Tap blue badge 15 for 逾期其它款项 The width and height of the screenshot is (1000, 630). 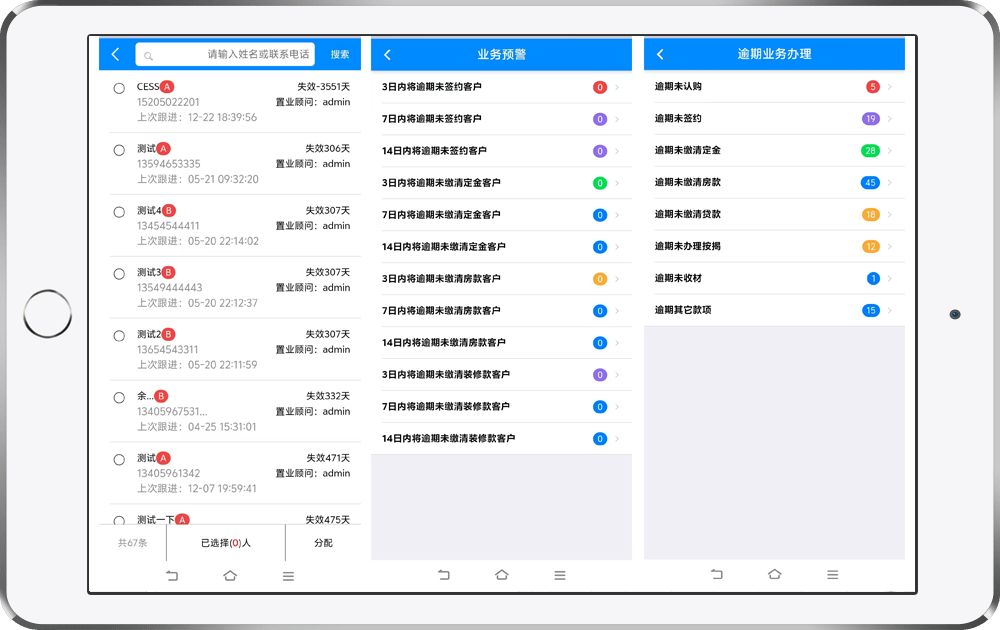[871, 311]
